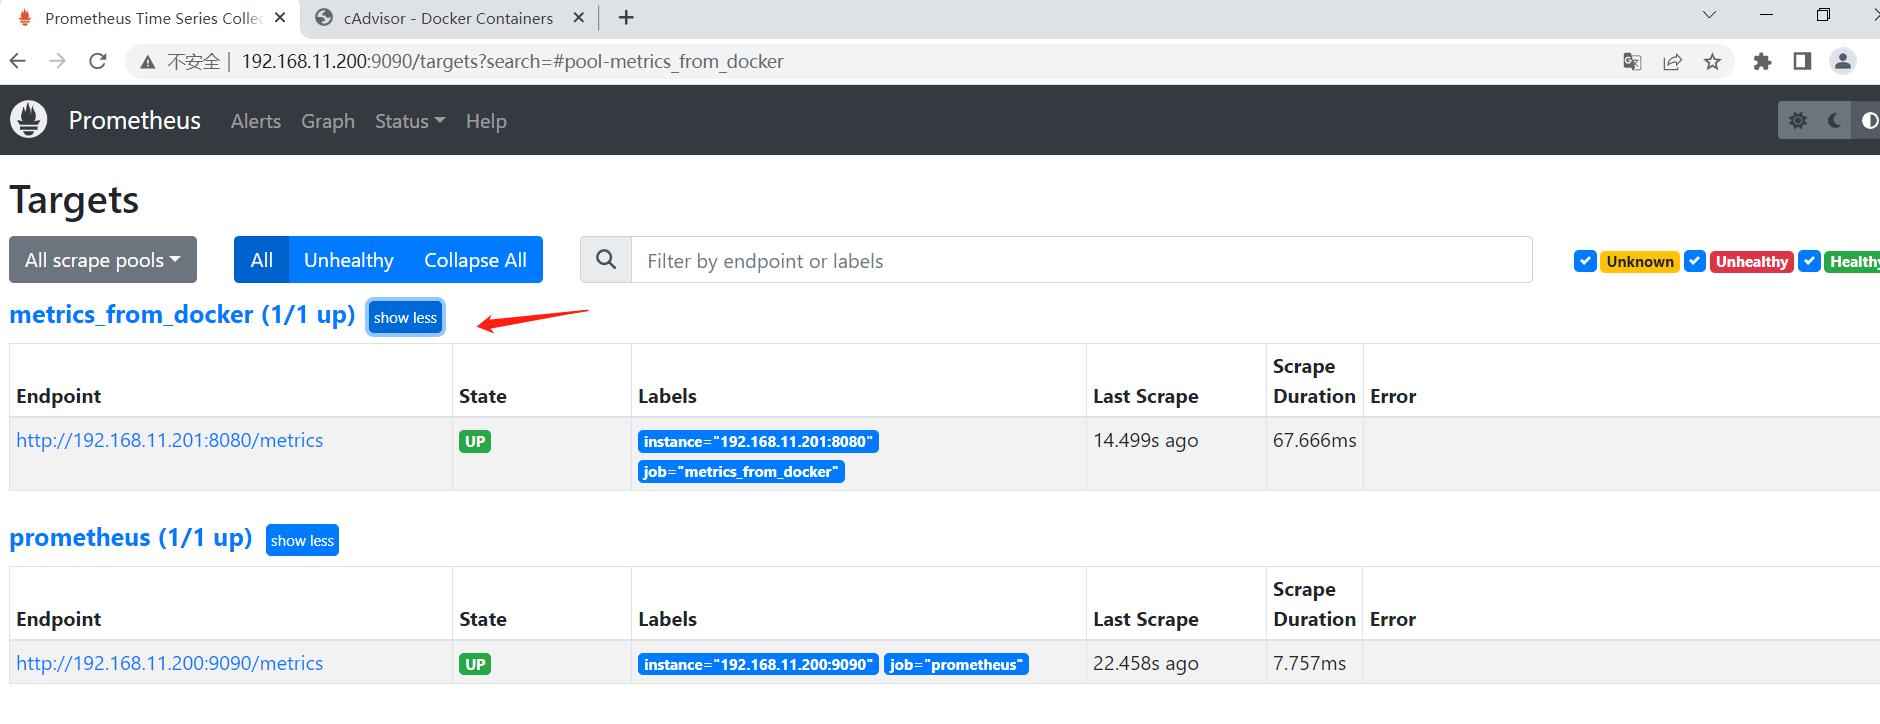Viewport: 1880px width, 724px height.
Task: Open the tab search chevron
Action: [x=1708, y=15]
